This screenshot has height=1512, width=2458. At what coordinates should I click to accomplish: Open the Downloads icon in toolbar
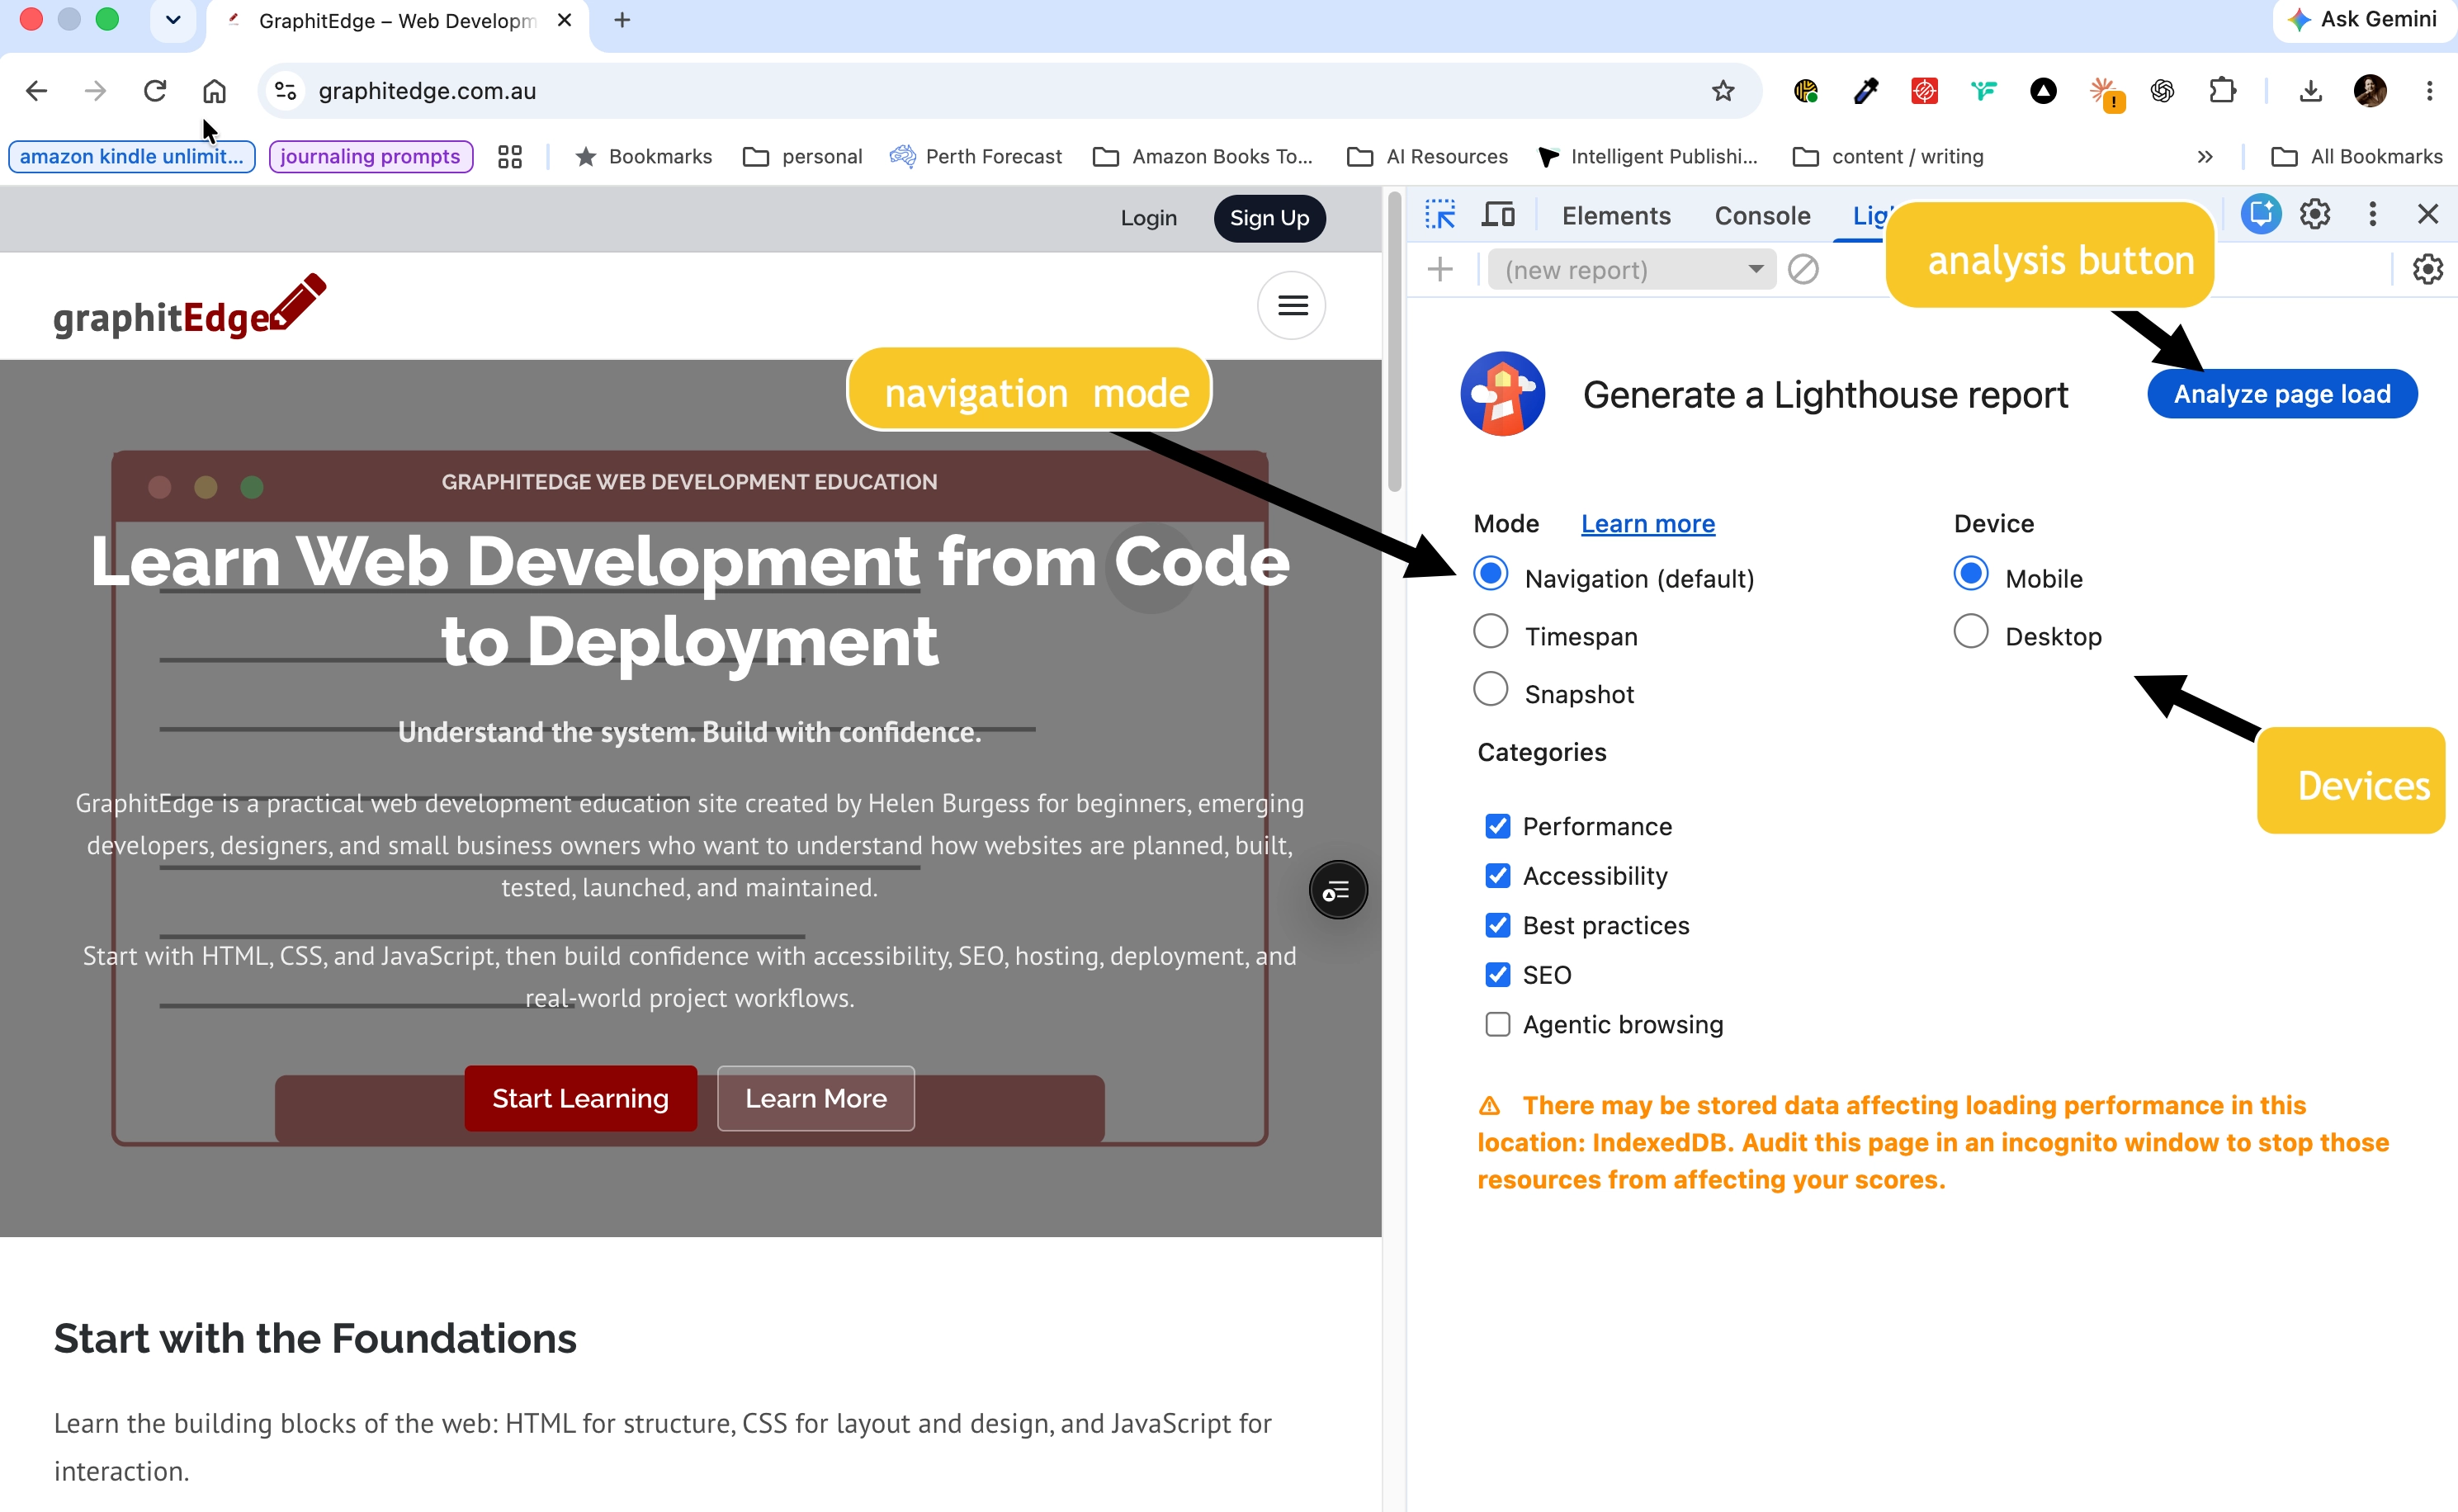click(x=2310, y=91)
